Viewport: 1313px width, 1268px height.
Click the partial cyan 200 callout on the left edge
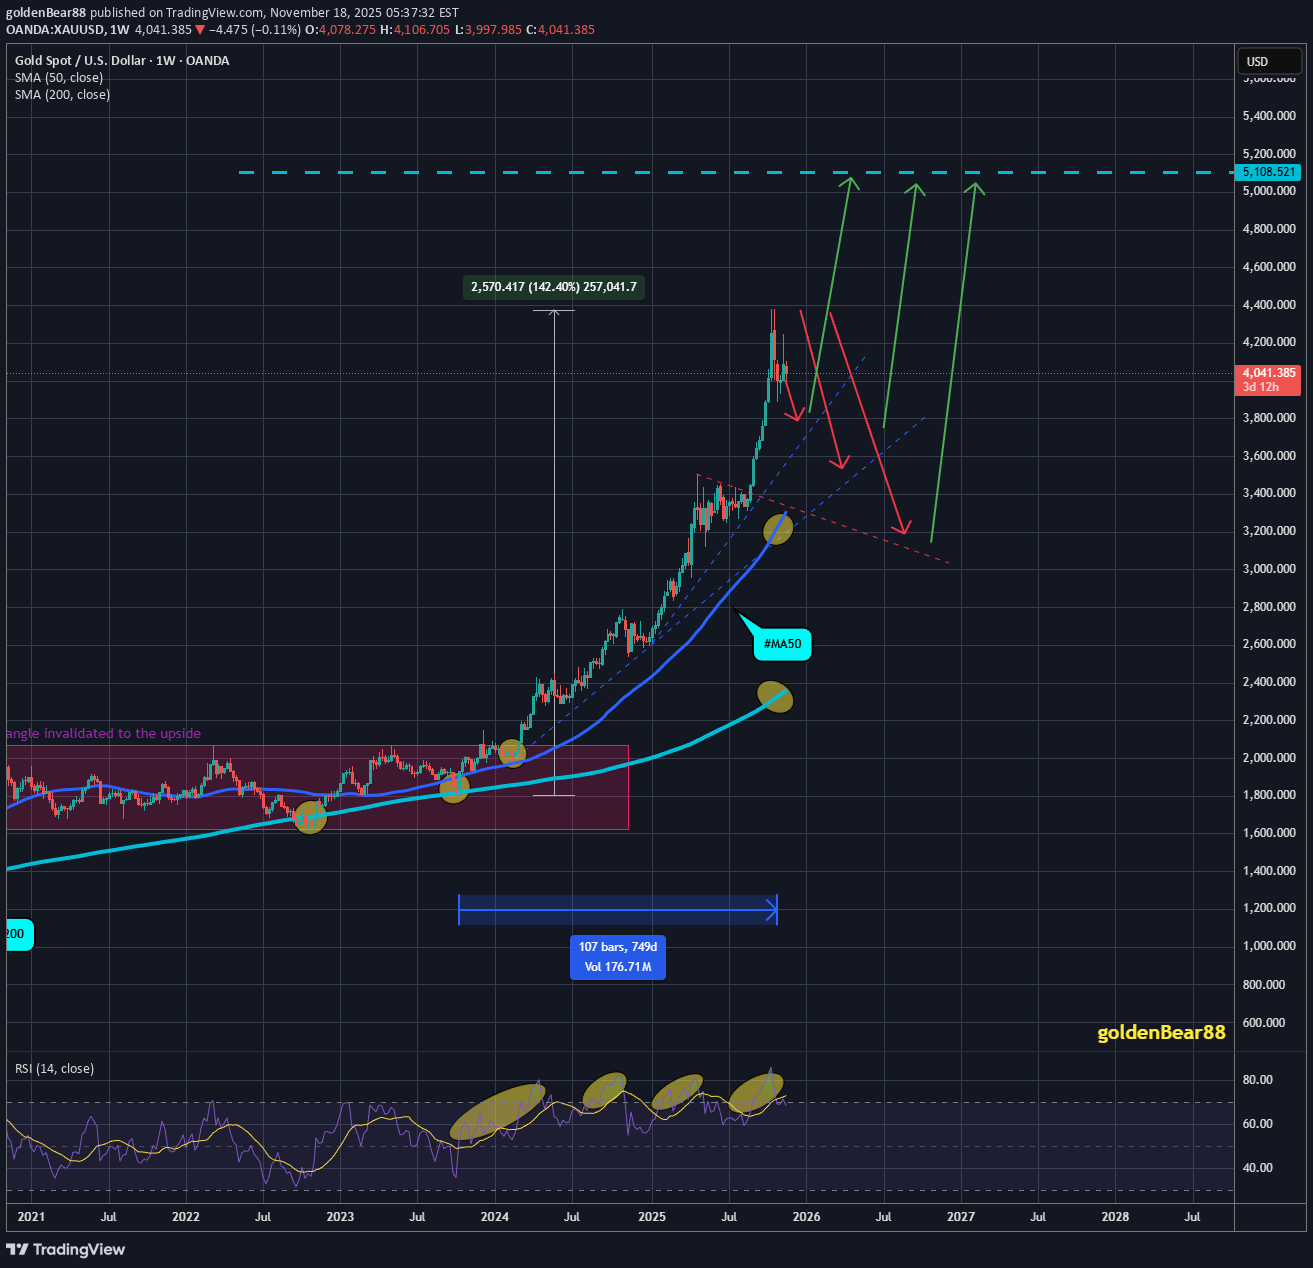pyautogui.click(x=17, y=934)
